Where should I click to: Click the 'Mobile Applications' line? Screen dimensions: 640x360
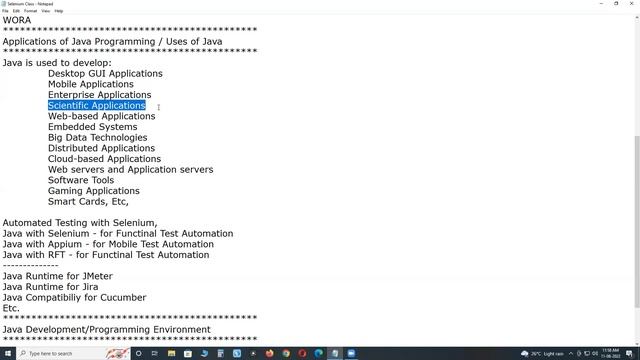pos(91,84)
